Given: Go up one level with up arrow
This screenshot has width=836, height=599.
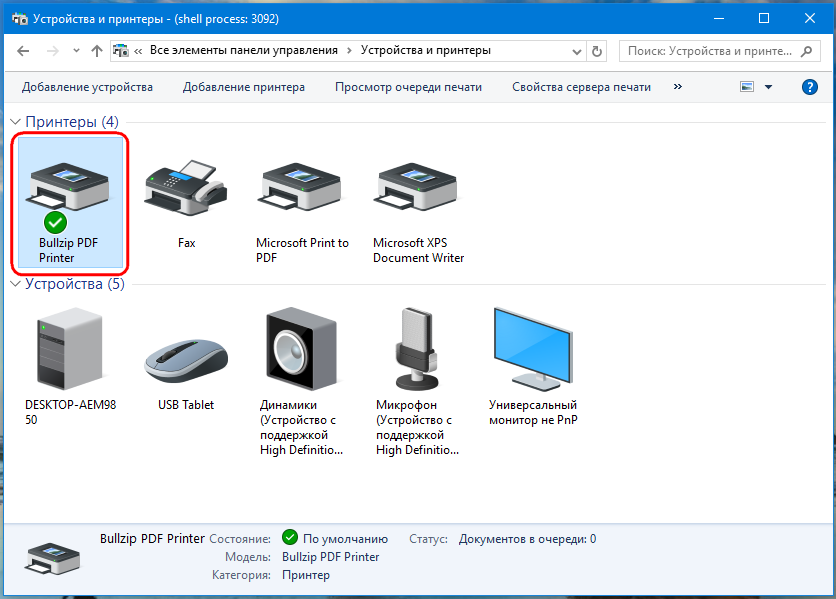Looking at the screenshot, I should coord(97,51).
